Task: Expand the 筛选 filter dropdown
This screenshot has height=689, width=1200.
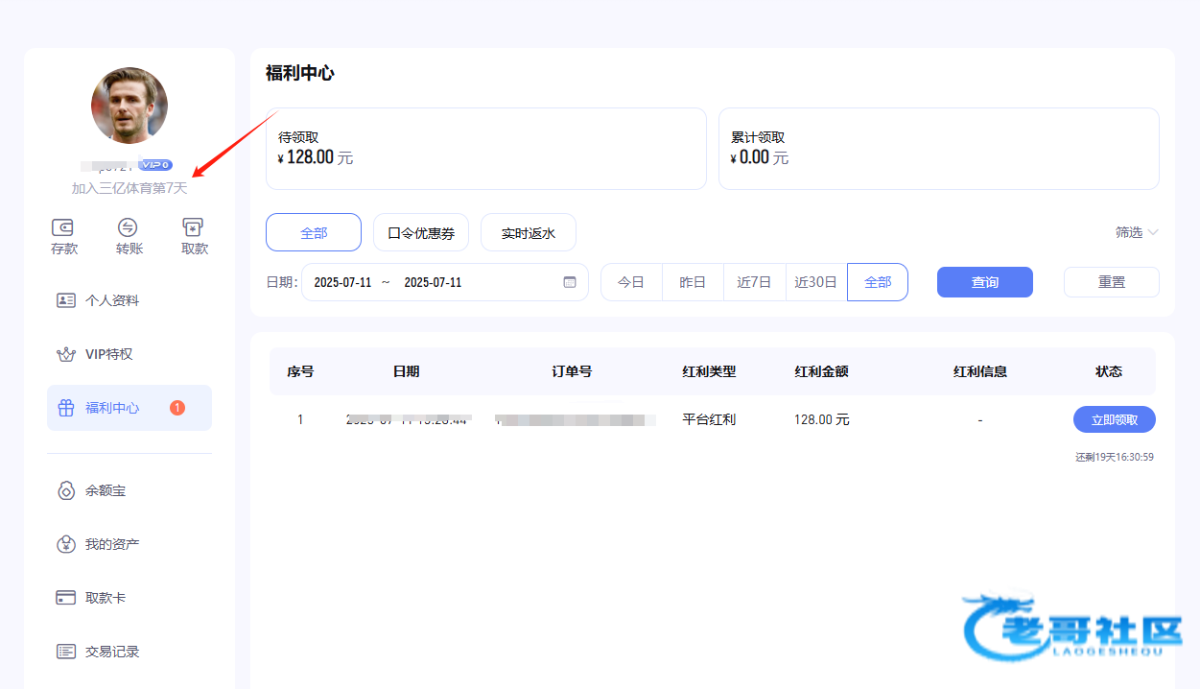Action: coord(1136,232)
